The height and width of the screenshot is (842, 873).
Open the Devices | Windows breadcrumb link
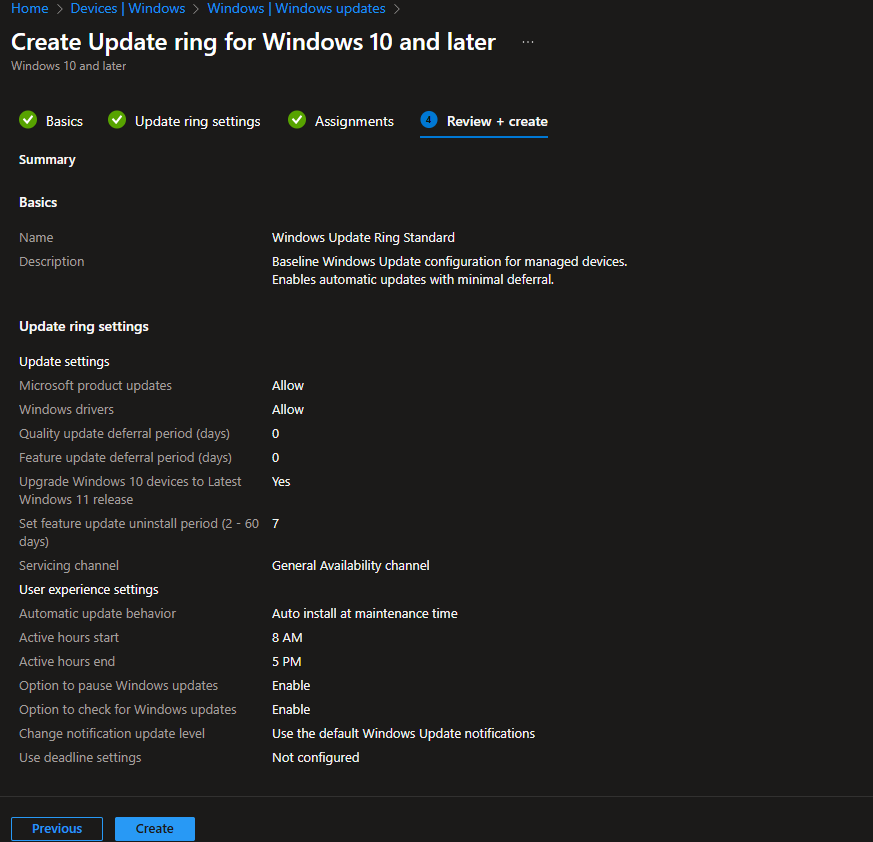coord(128,9)
